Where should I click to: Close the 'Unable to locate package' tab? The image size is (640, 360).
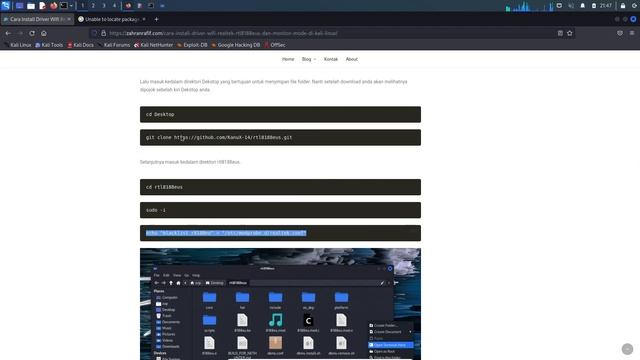point(144,19)
